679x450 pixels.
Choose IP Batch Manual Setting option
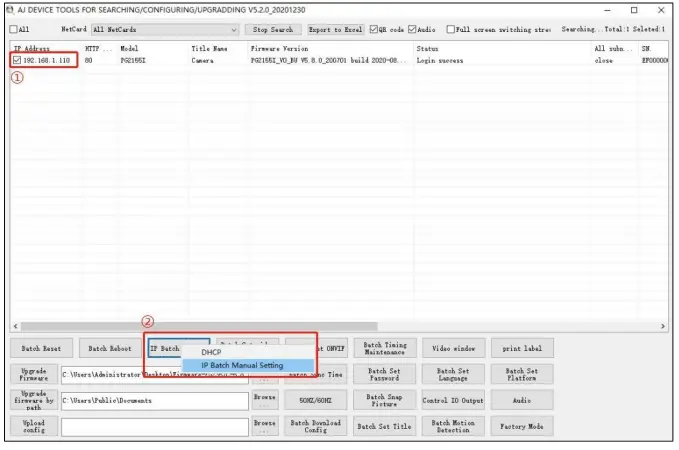(248, 365)
